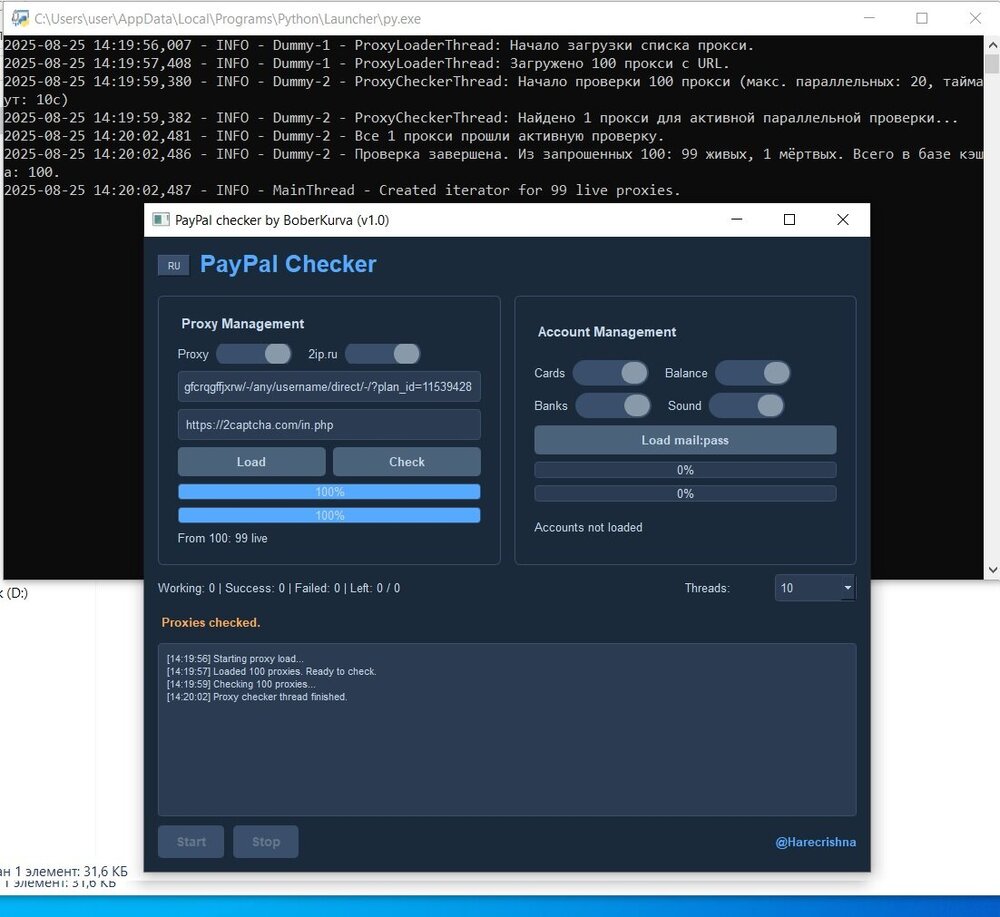The width and height of the screenshot is (1000, 917).
Task: Maximize the PayPal checker window
Action: coord(789,220)
